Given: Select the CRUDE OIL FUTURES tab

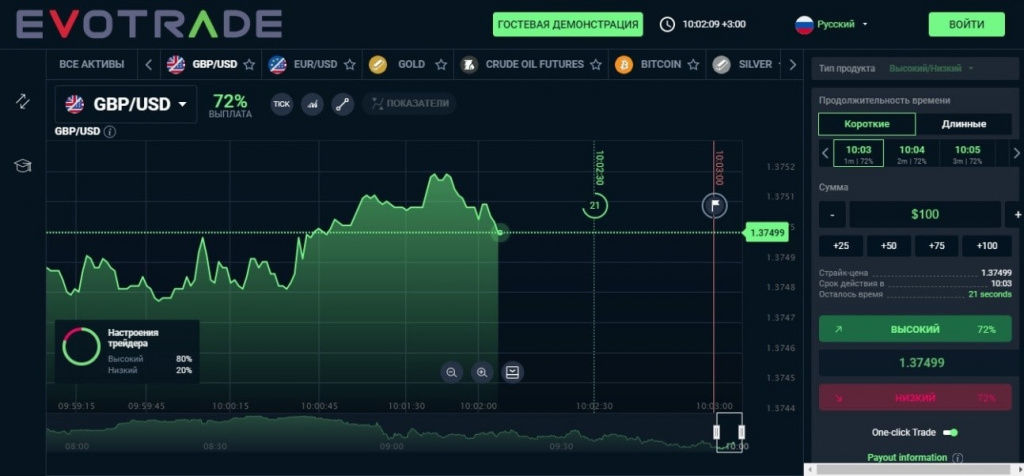Looking at the screenshot, I should [531, 65].
